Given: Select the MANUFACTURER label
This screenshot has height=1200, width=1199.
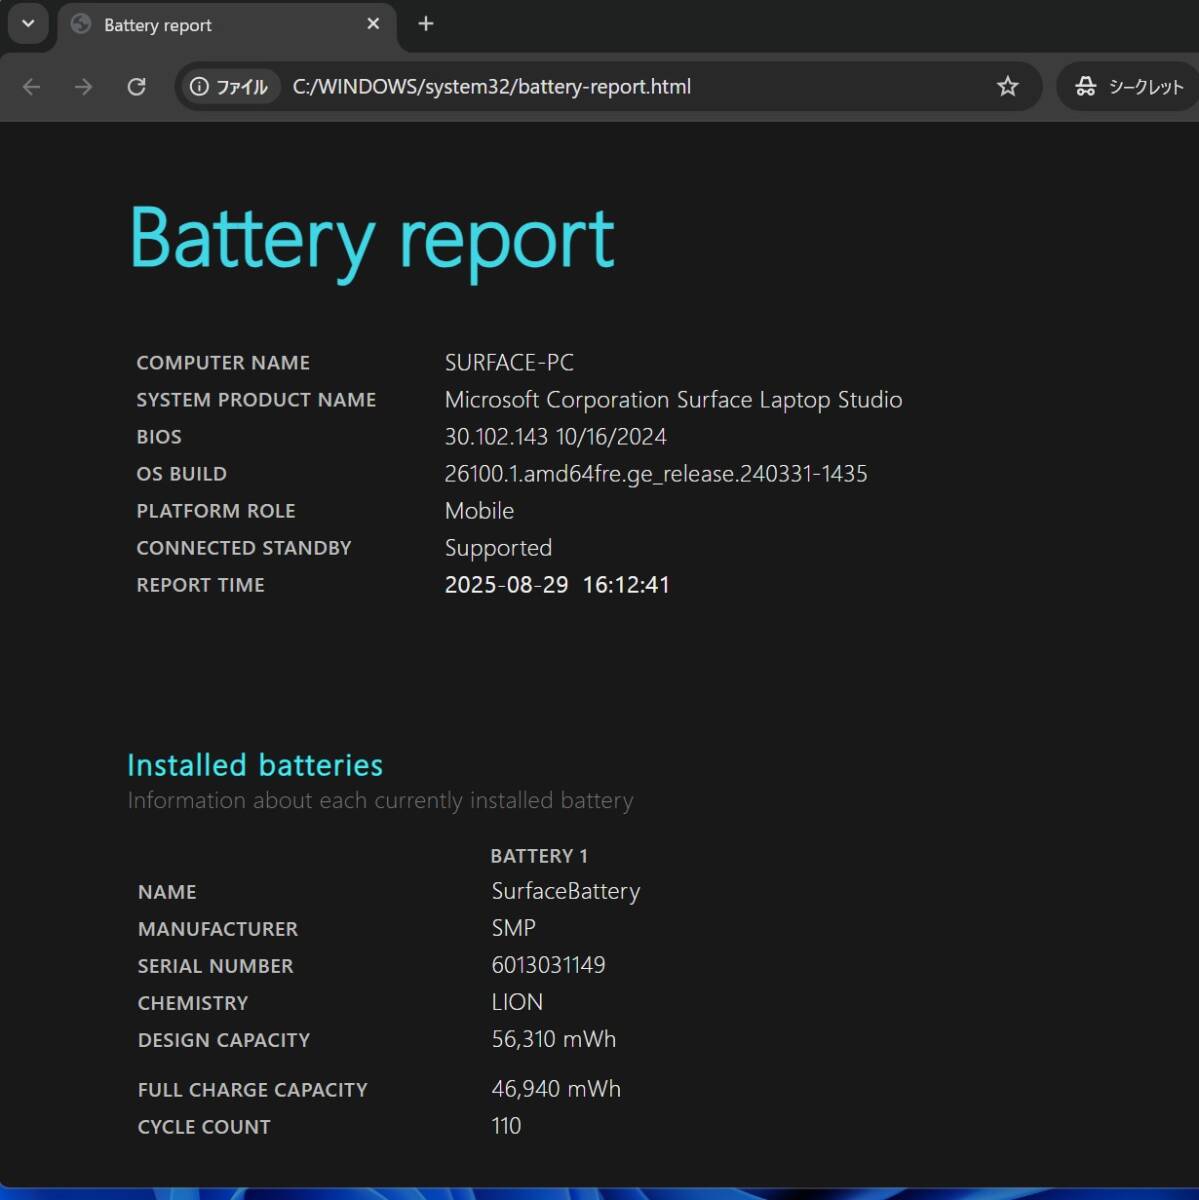Looking at the screenshot, I should tap(218, 929).
